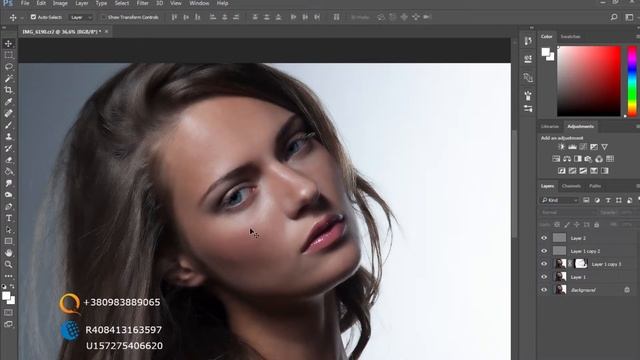Select the Layer 1 copy 2 layer name
The height and width of the screenshot is (360, 640).
[585, 251]
